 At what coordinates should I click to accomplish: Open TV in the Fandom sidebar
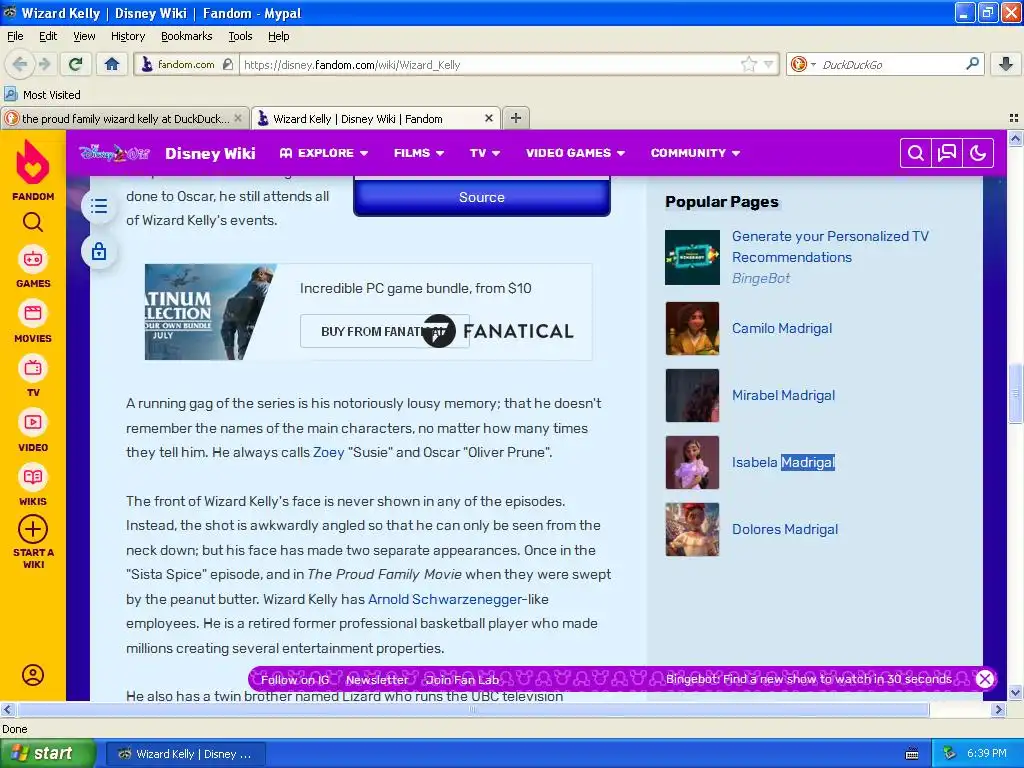pos(33,377)
